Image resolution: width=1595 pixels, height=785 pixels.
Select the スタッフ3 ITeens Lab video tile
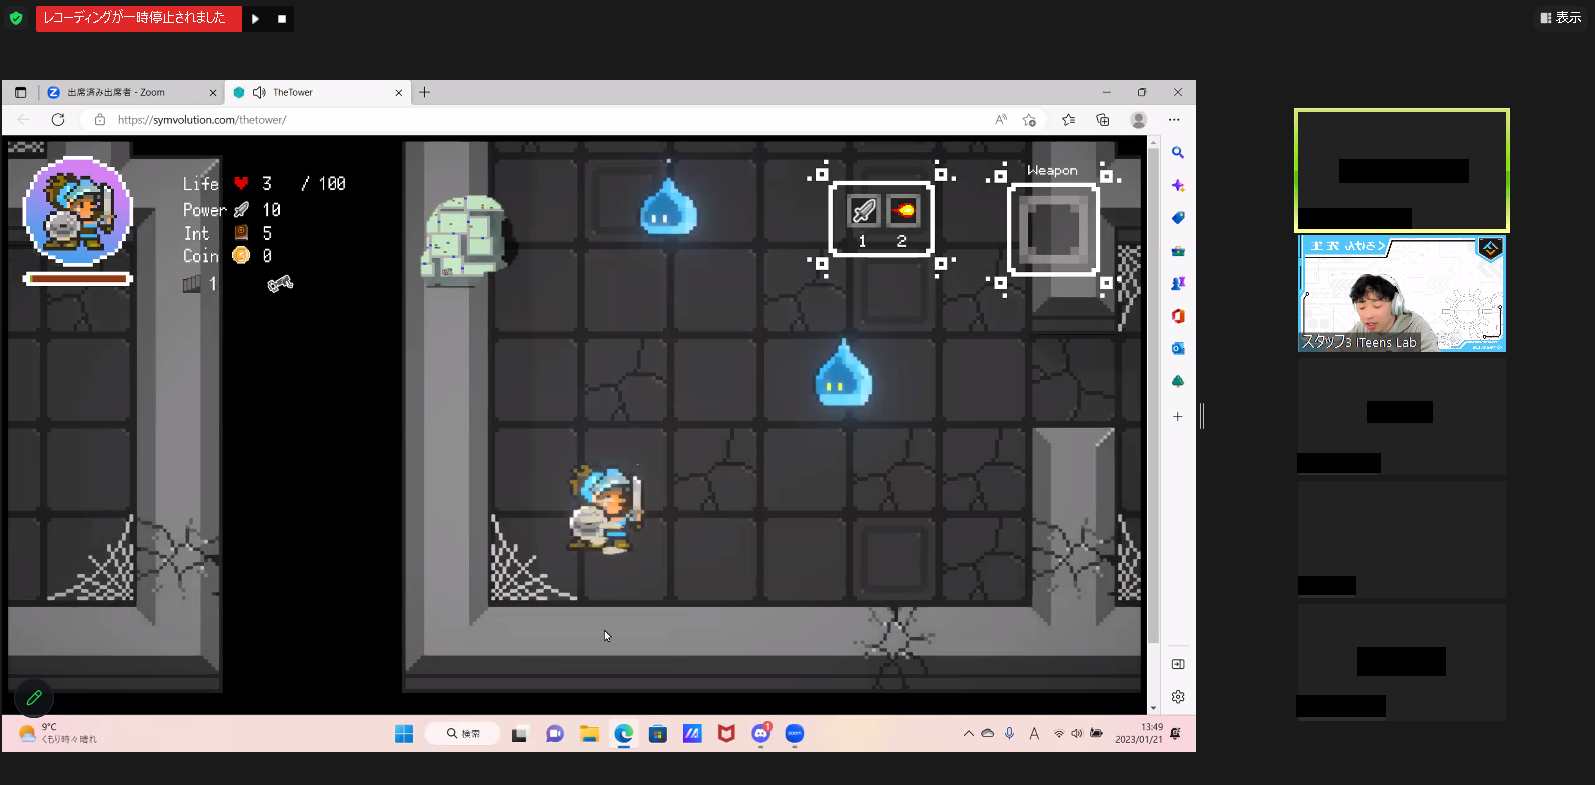(1401, 294)
